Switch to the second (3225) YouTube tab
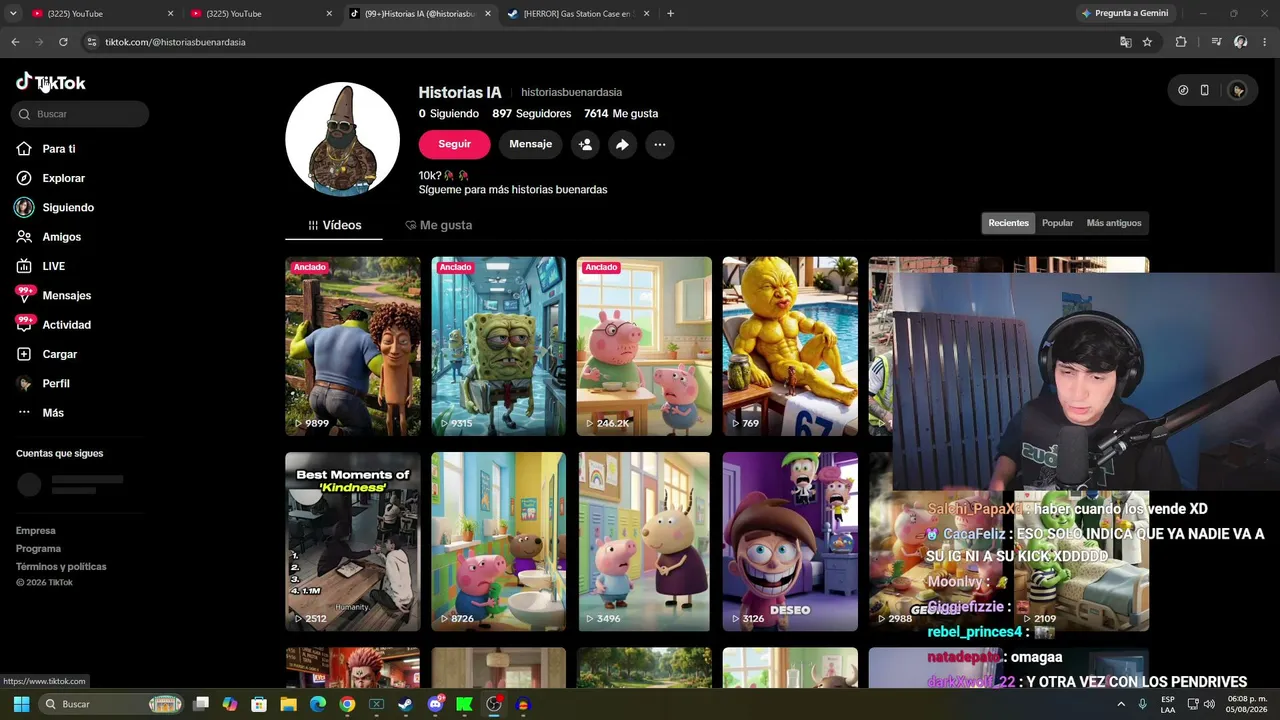 tap(261, 14)
